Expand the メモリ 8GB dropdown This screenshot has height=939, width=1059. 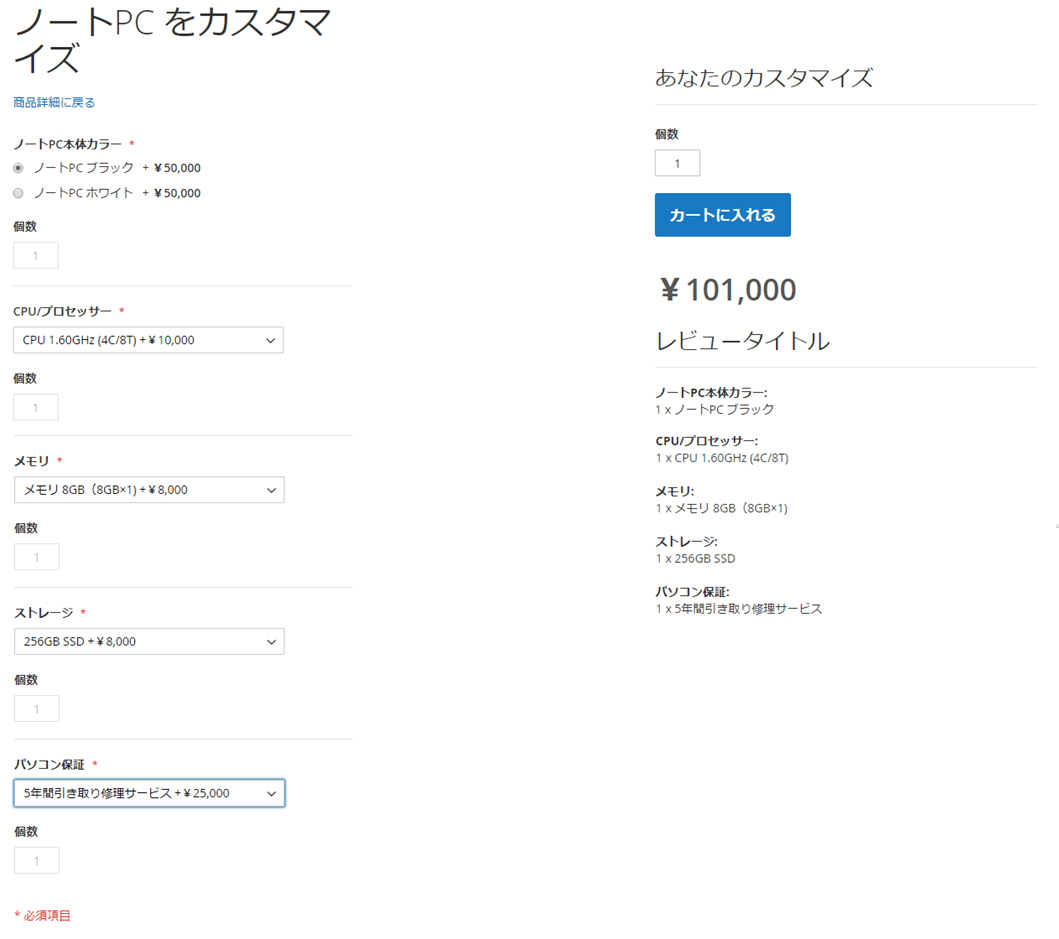click(x=148, y=490)
